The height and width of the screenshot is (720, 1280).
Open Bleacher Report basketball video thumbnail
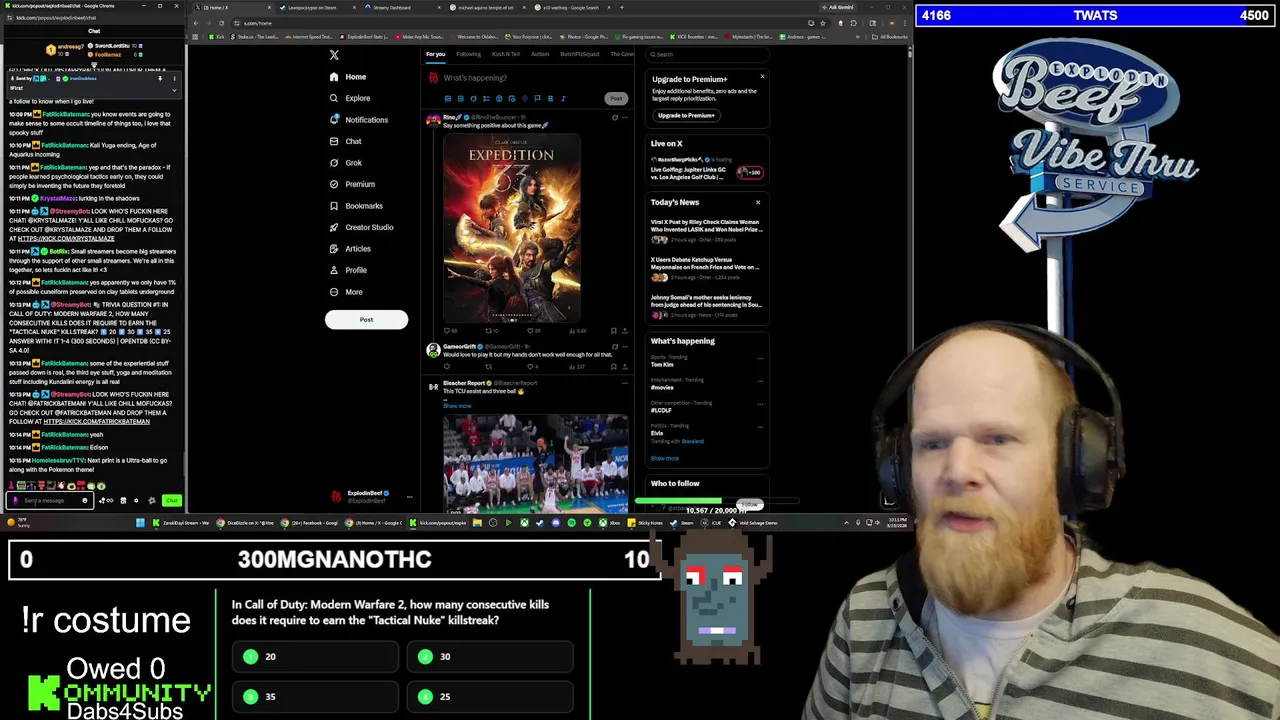click(536, 464)
